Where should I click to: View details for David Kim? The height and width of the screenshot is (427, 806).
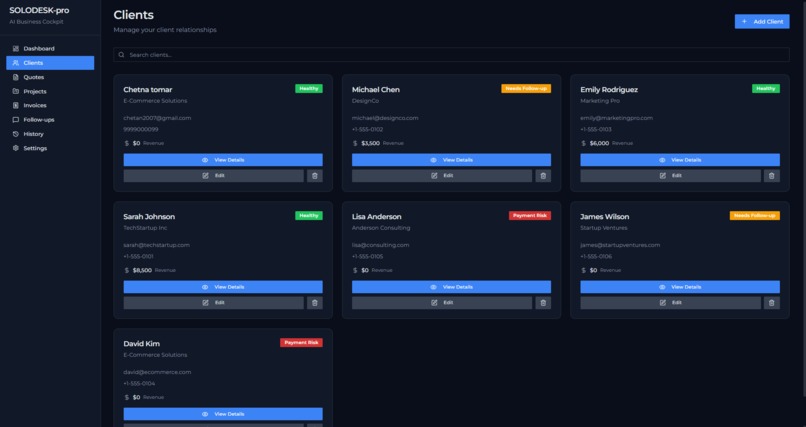[x=223, y=414]
